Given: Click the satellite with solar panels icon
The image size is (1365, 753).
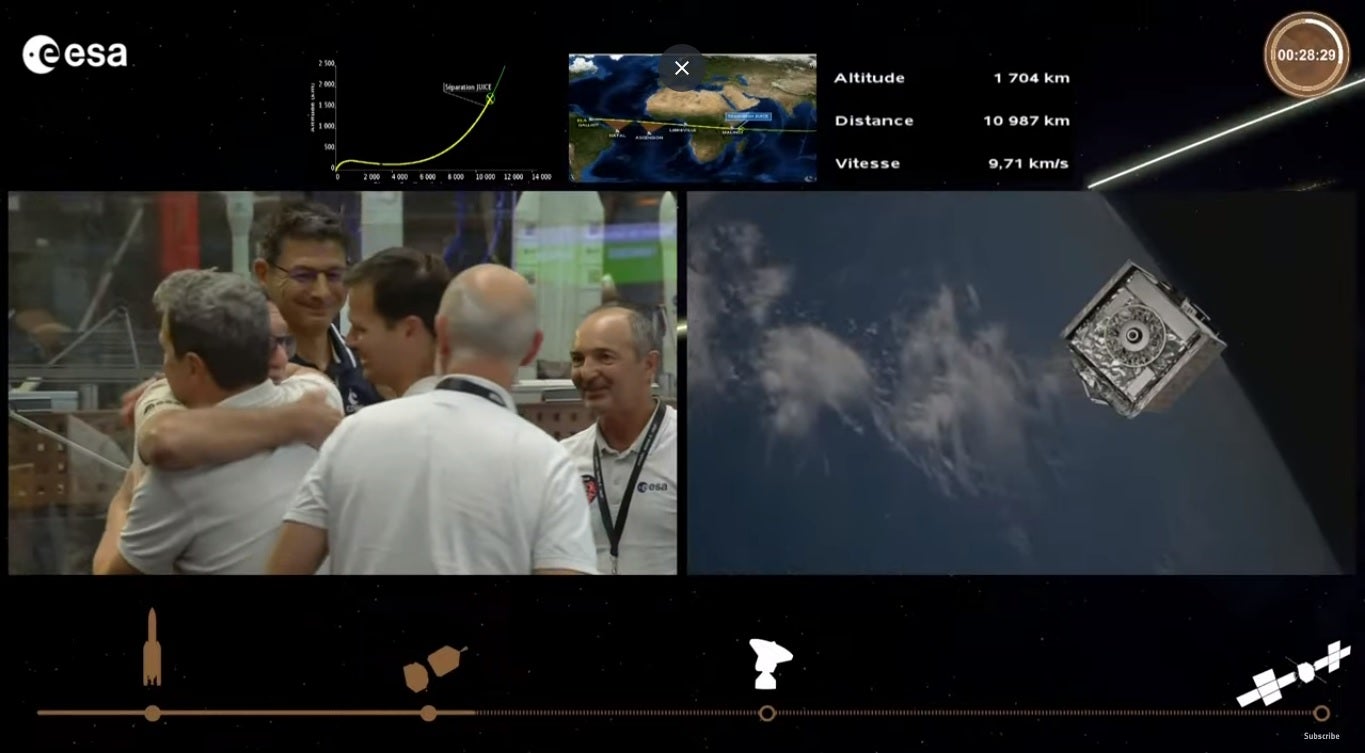Looking at the screenshot, I should coord(1293,674).
